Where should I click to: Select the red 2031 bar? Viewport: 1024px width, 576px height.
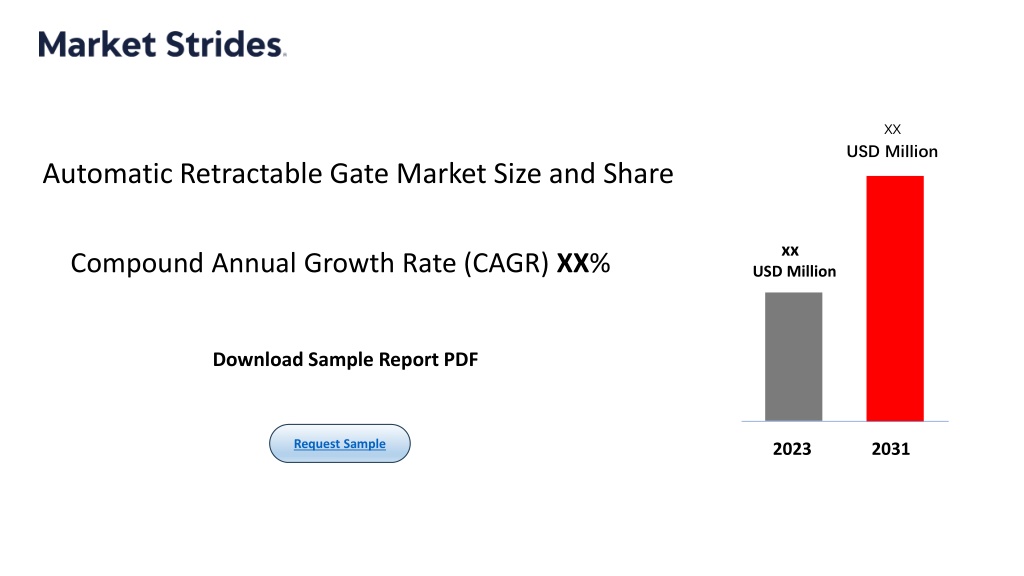pos(895,298)
